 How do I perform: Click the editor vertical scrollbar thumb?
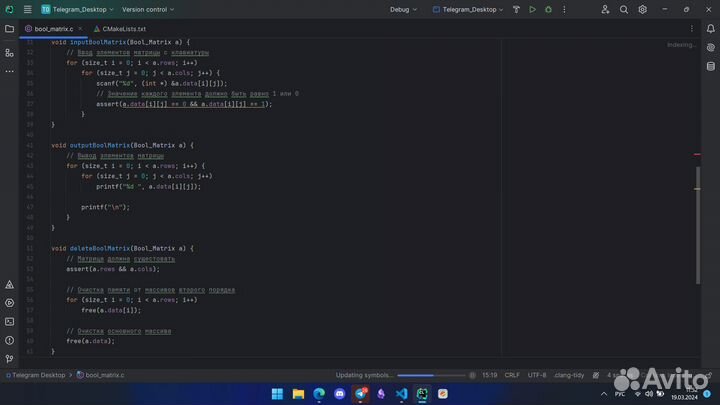[x=698, y=225]
